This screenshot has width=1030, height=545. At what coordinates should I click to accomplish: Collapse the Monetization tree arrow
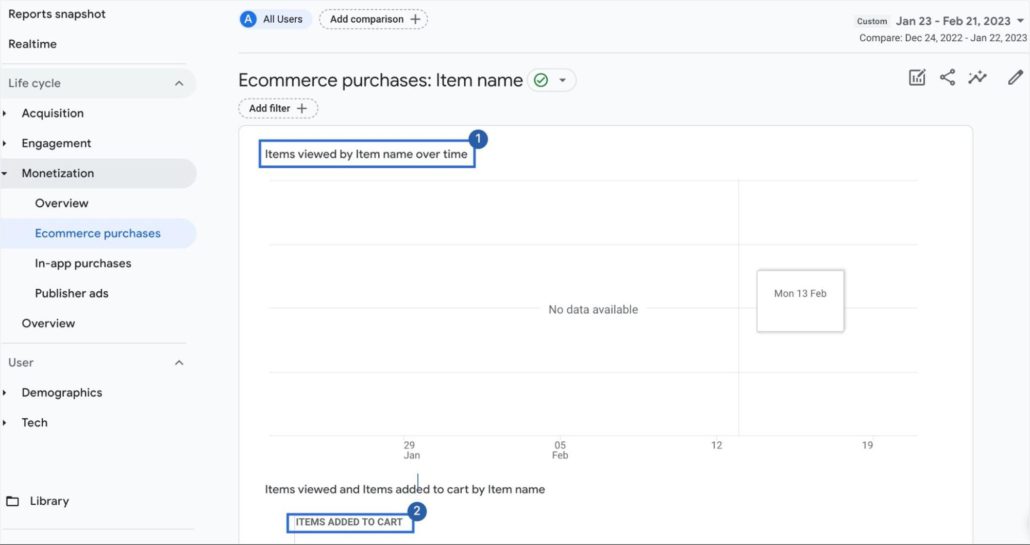point(5,173)
